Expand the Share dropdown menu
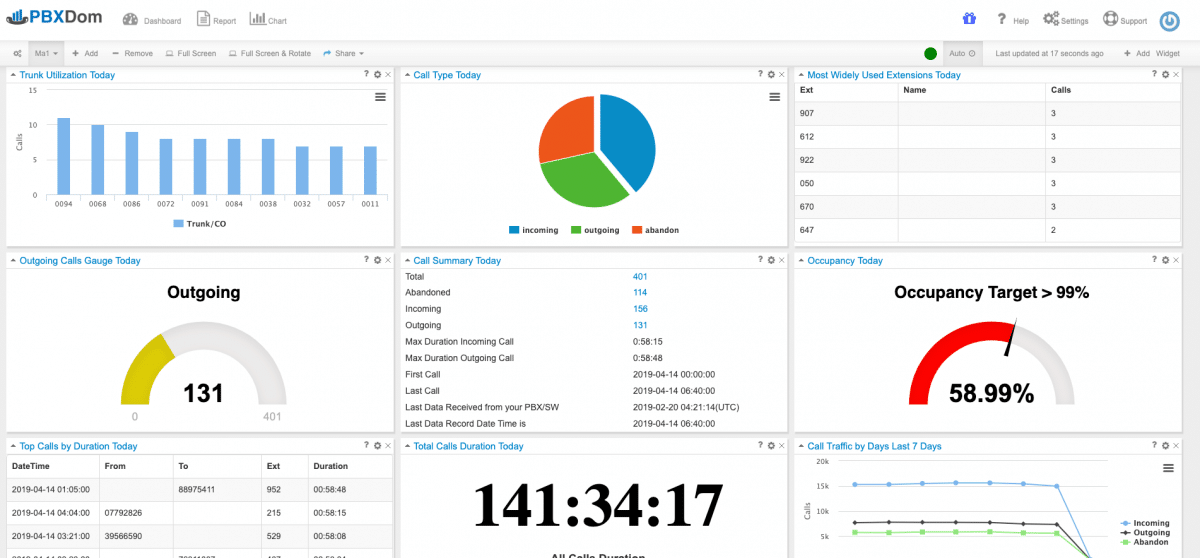 (343, 53)
